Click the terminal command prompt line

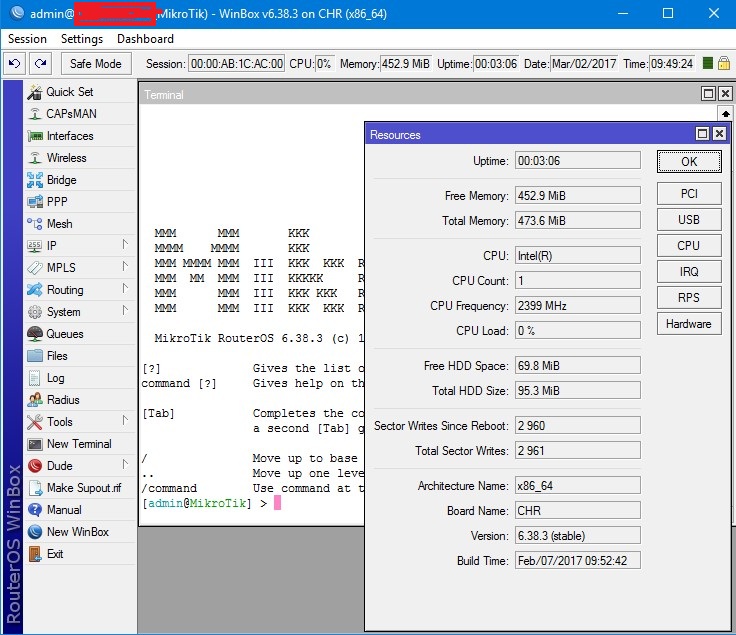(212, 503)
